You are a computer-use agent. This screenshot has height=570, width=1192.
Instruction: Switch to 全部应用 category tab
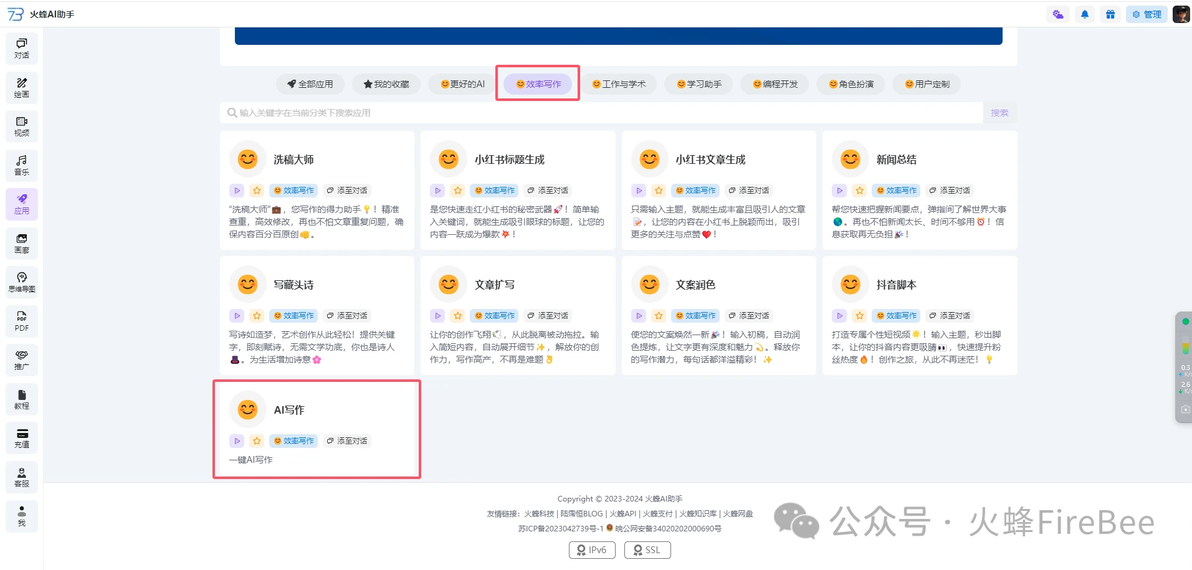pos(309,84)
